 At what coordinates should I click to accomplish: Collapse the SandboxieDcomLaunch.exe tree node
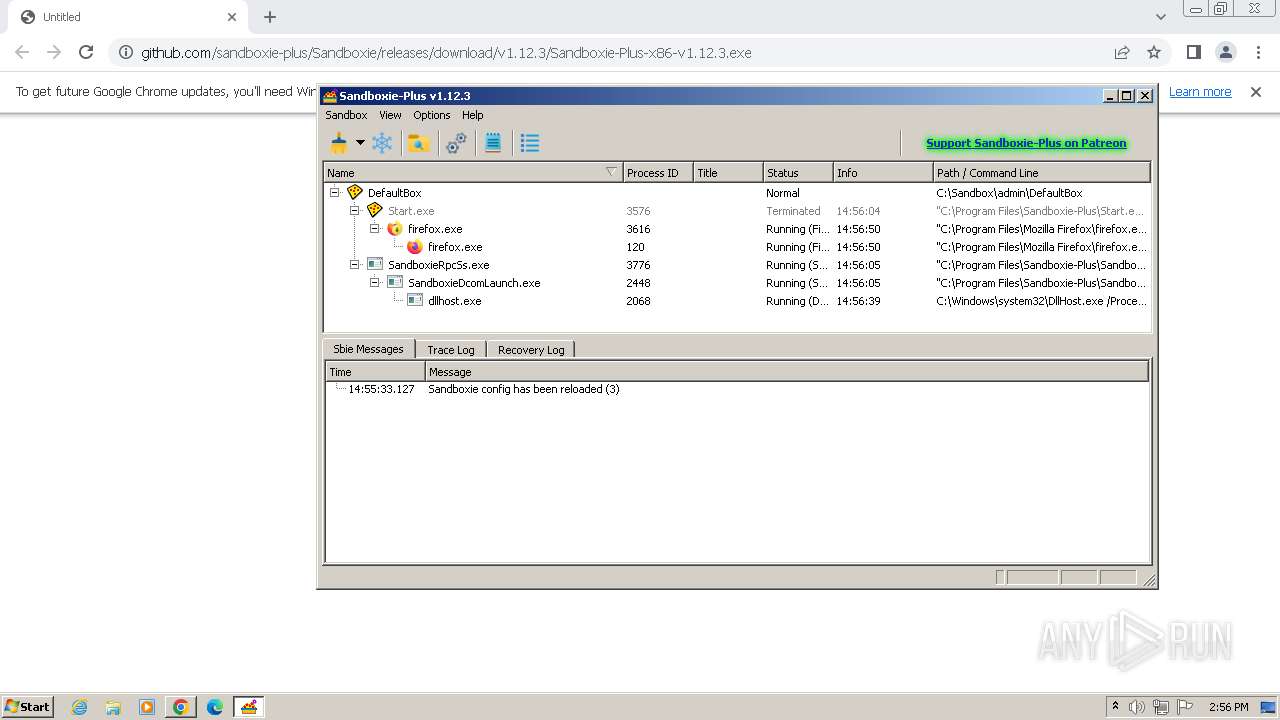point(375,283)
